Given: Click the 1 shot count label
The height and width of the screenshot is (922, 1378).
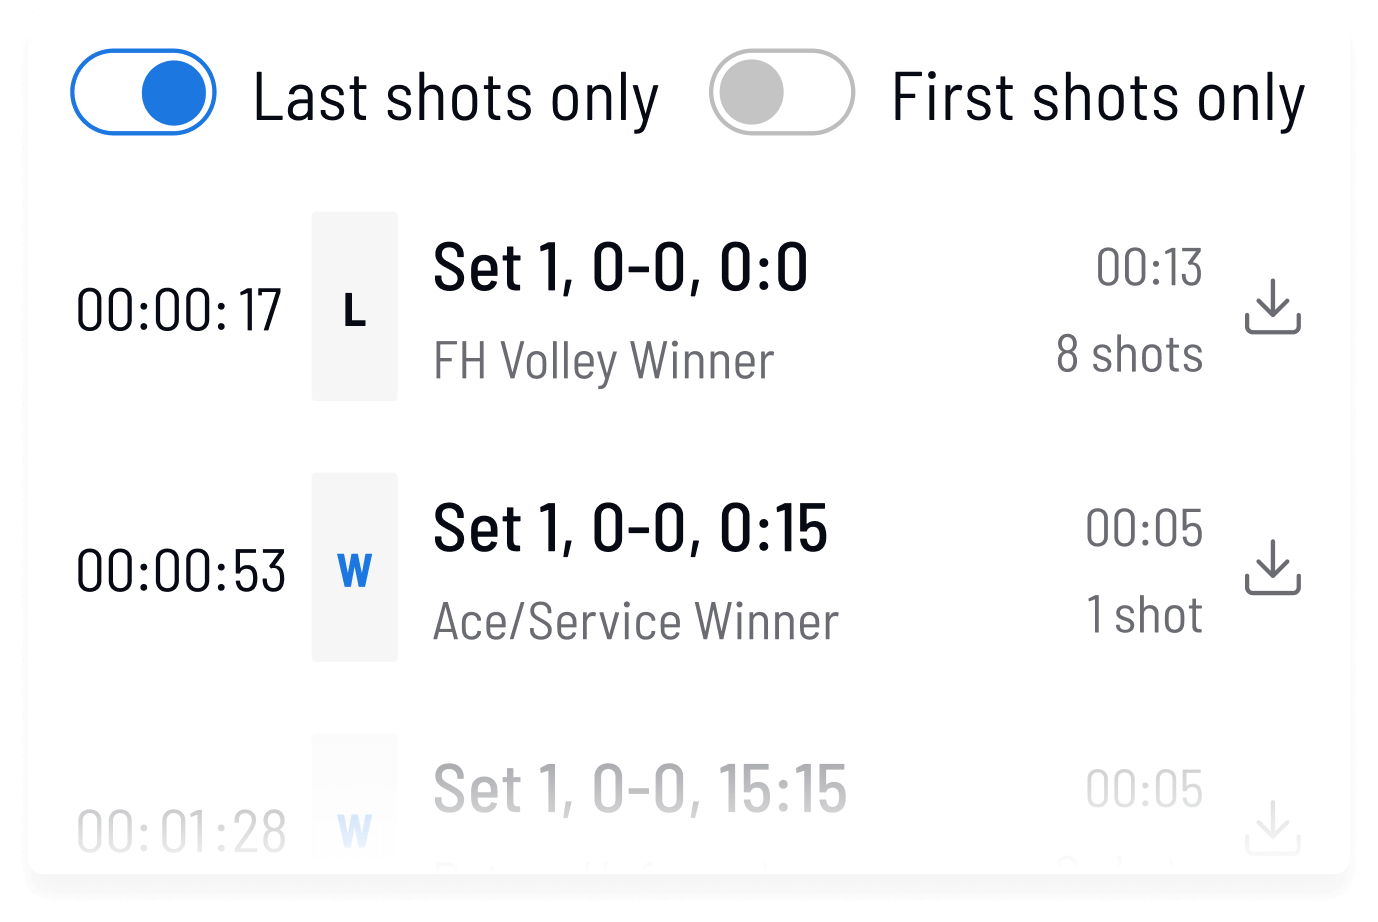Looking at the screenshot, I should [1144, 615].
